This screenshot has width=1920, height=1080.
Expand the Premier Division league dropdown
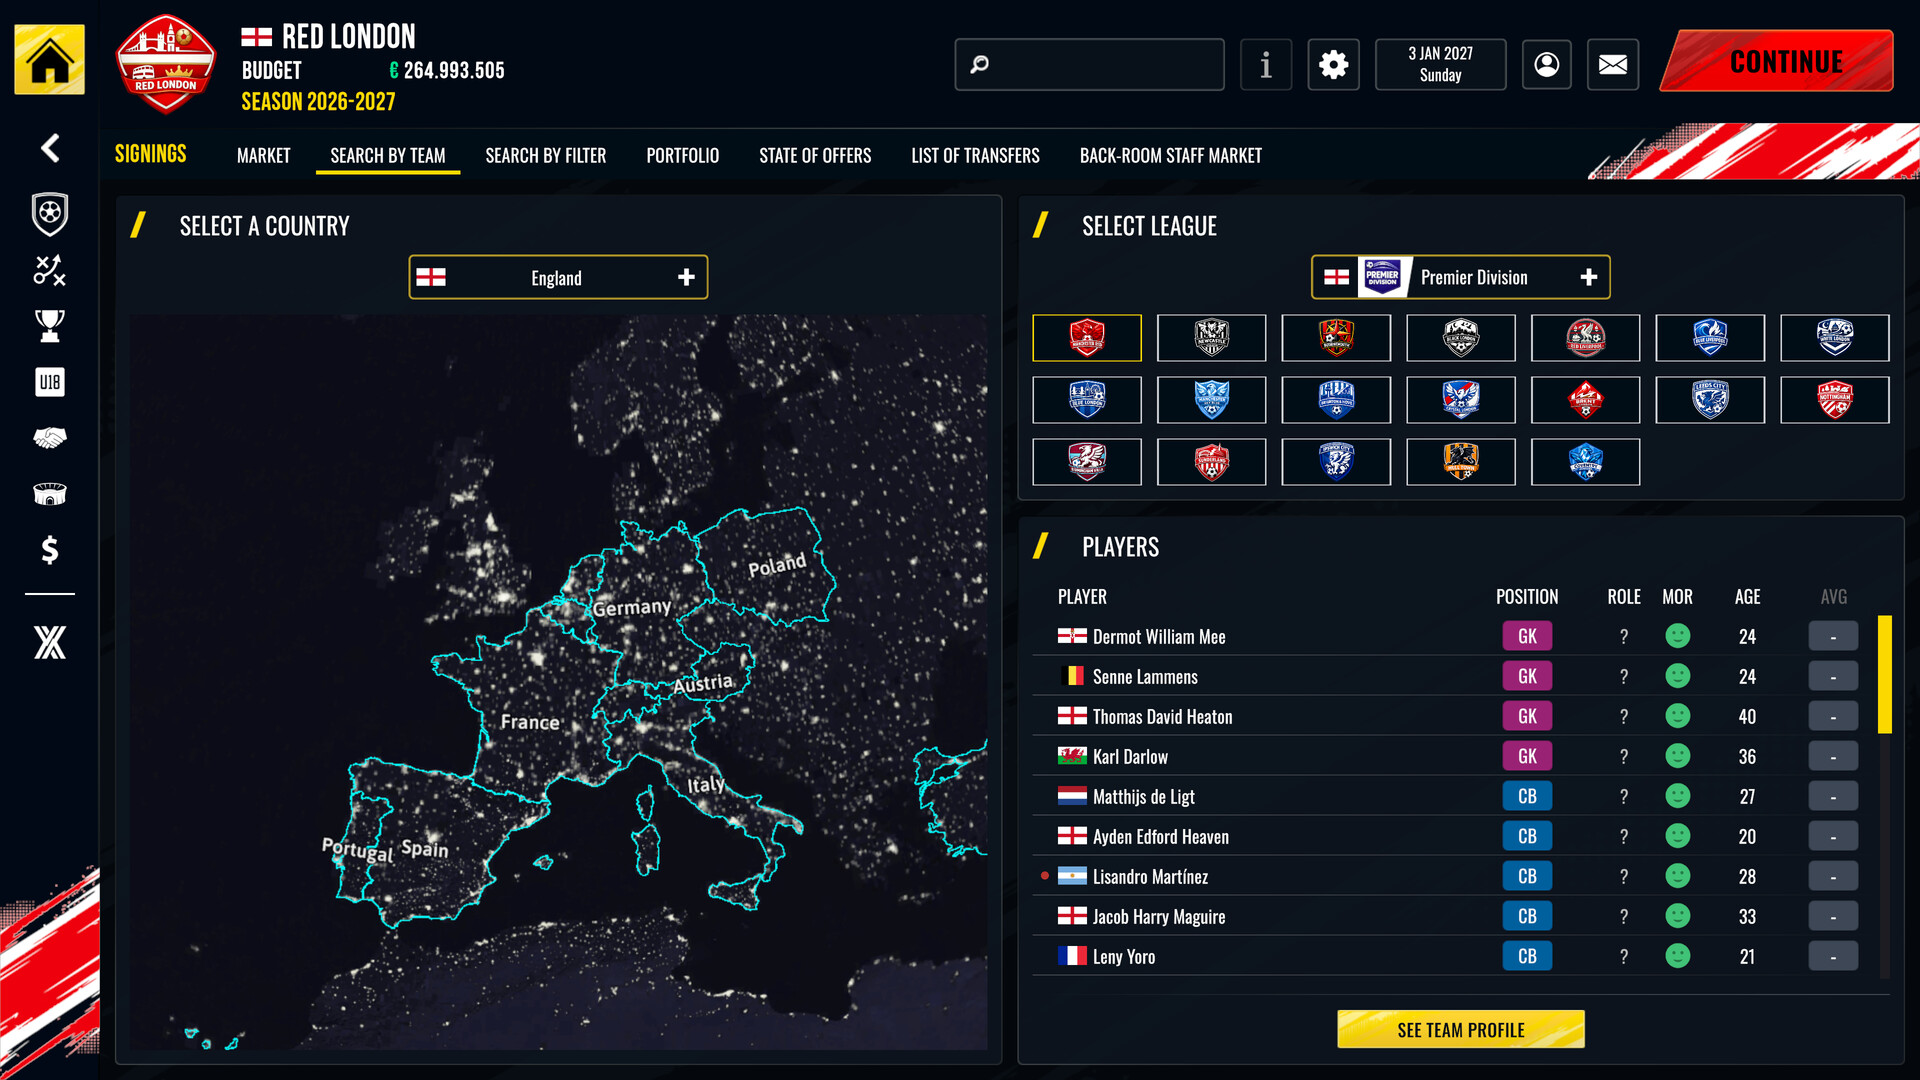pos(1460,277)
